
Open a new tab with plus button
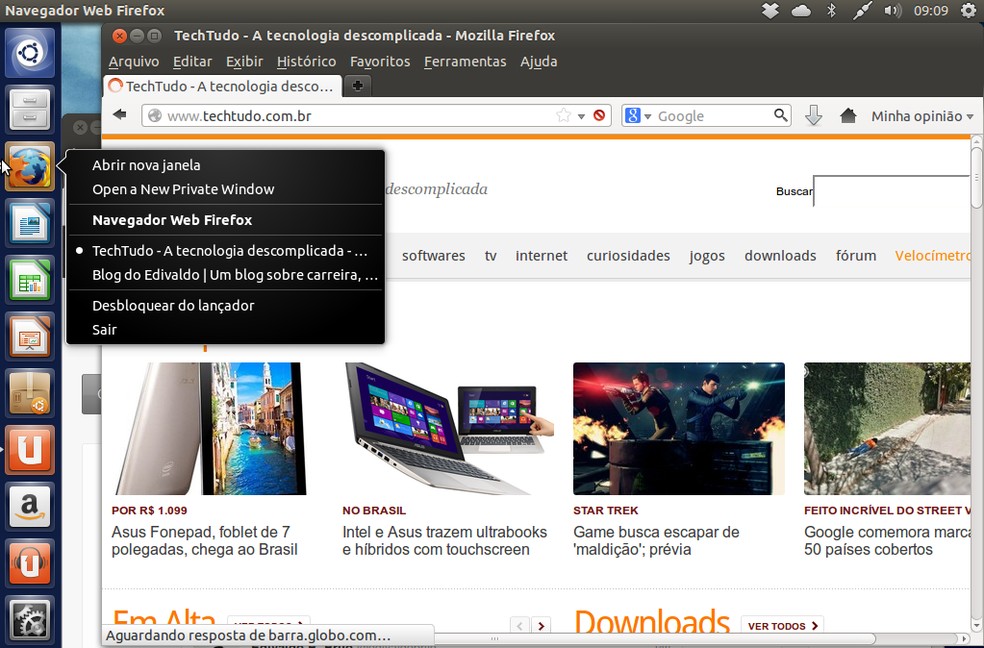click(x=357, y=86)
